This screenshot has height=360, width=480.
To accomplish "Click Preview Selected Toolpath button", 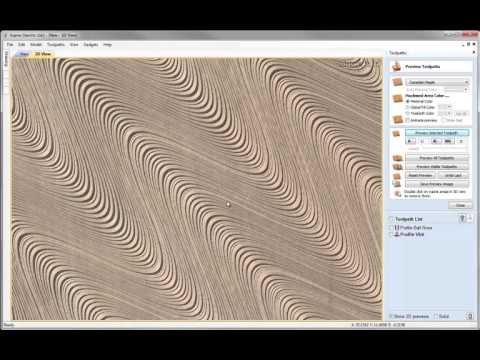I will pos(437,133).
